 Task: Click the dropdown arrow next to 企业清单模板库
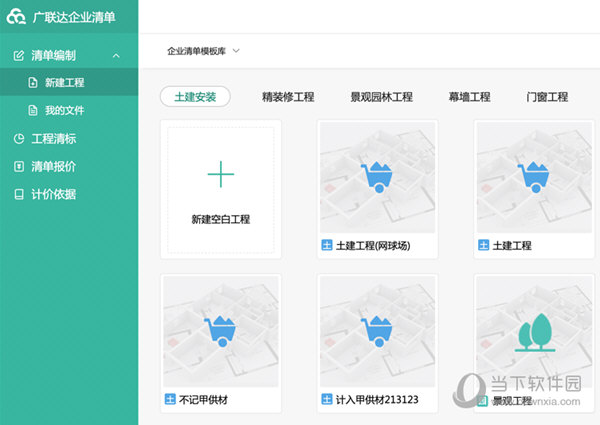(236, 51)
